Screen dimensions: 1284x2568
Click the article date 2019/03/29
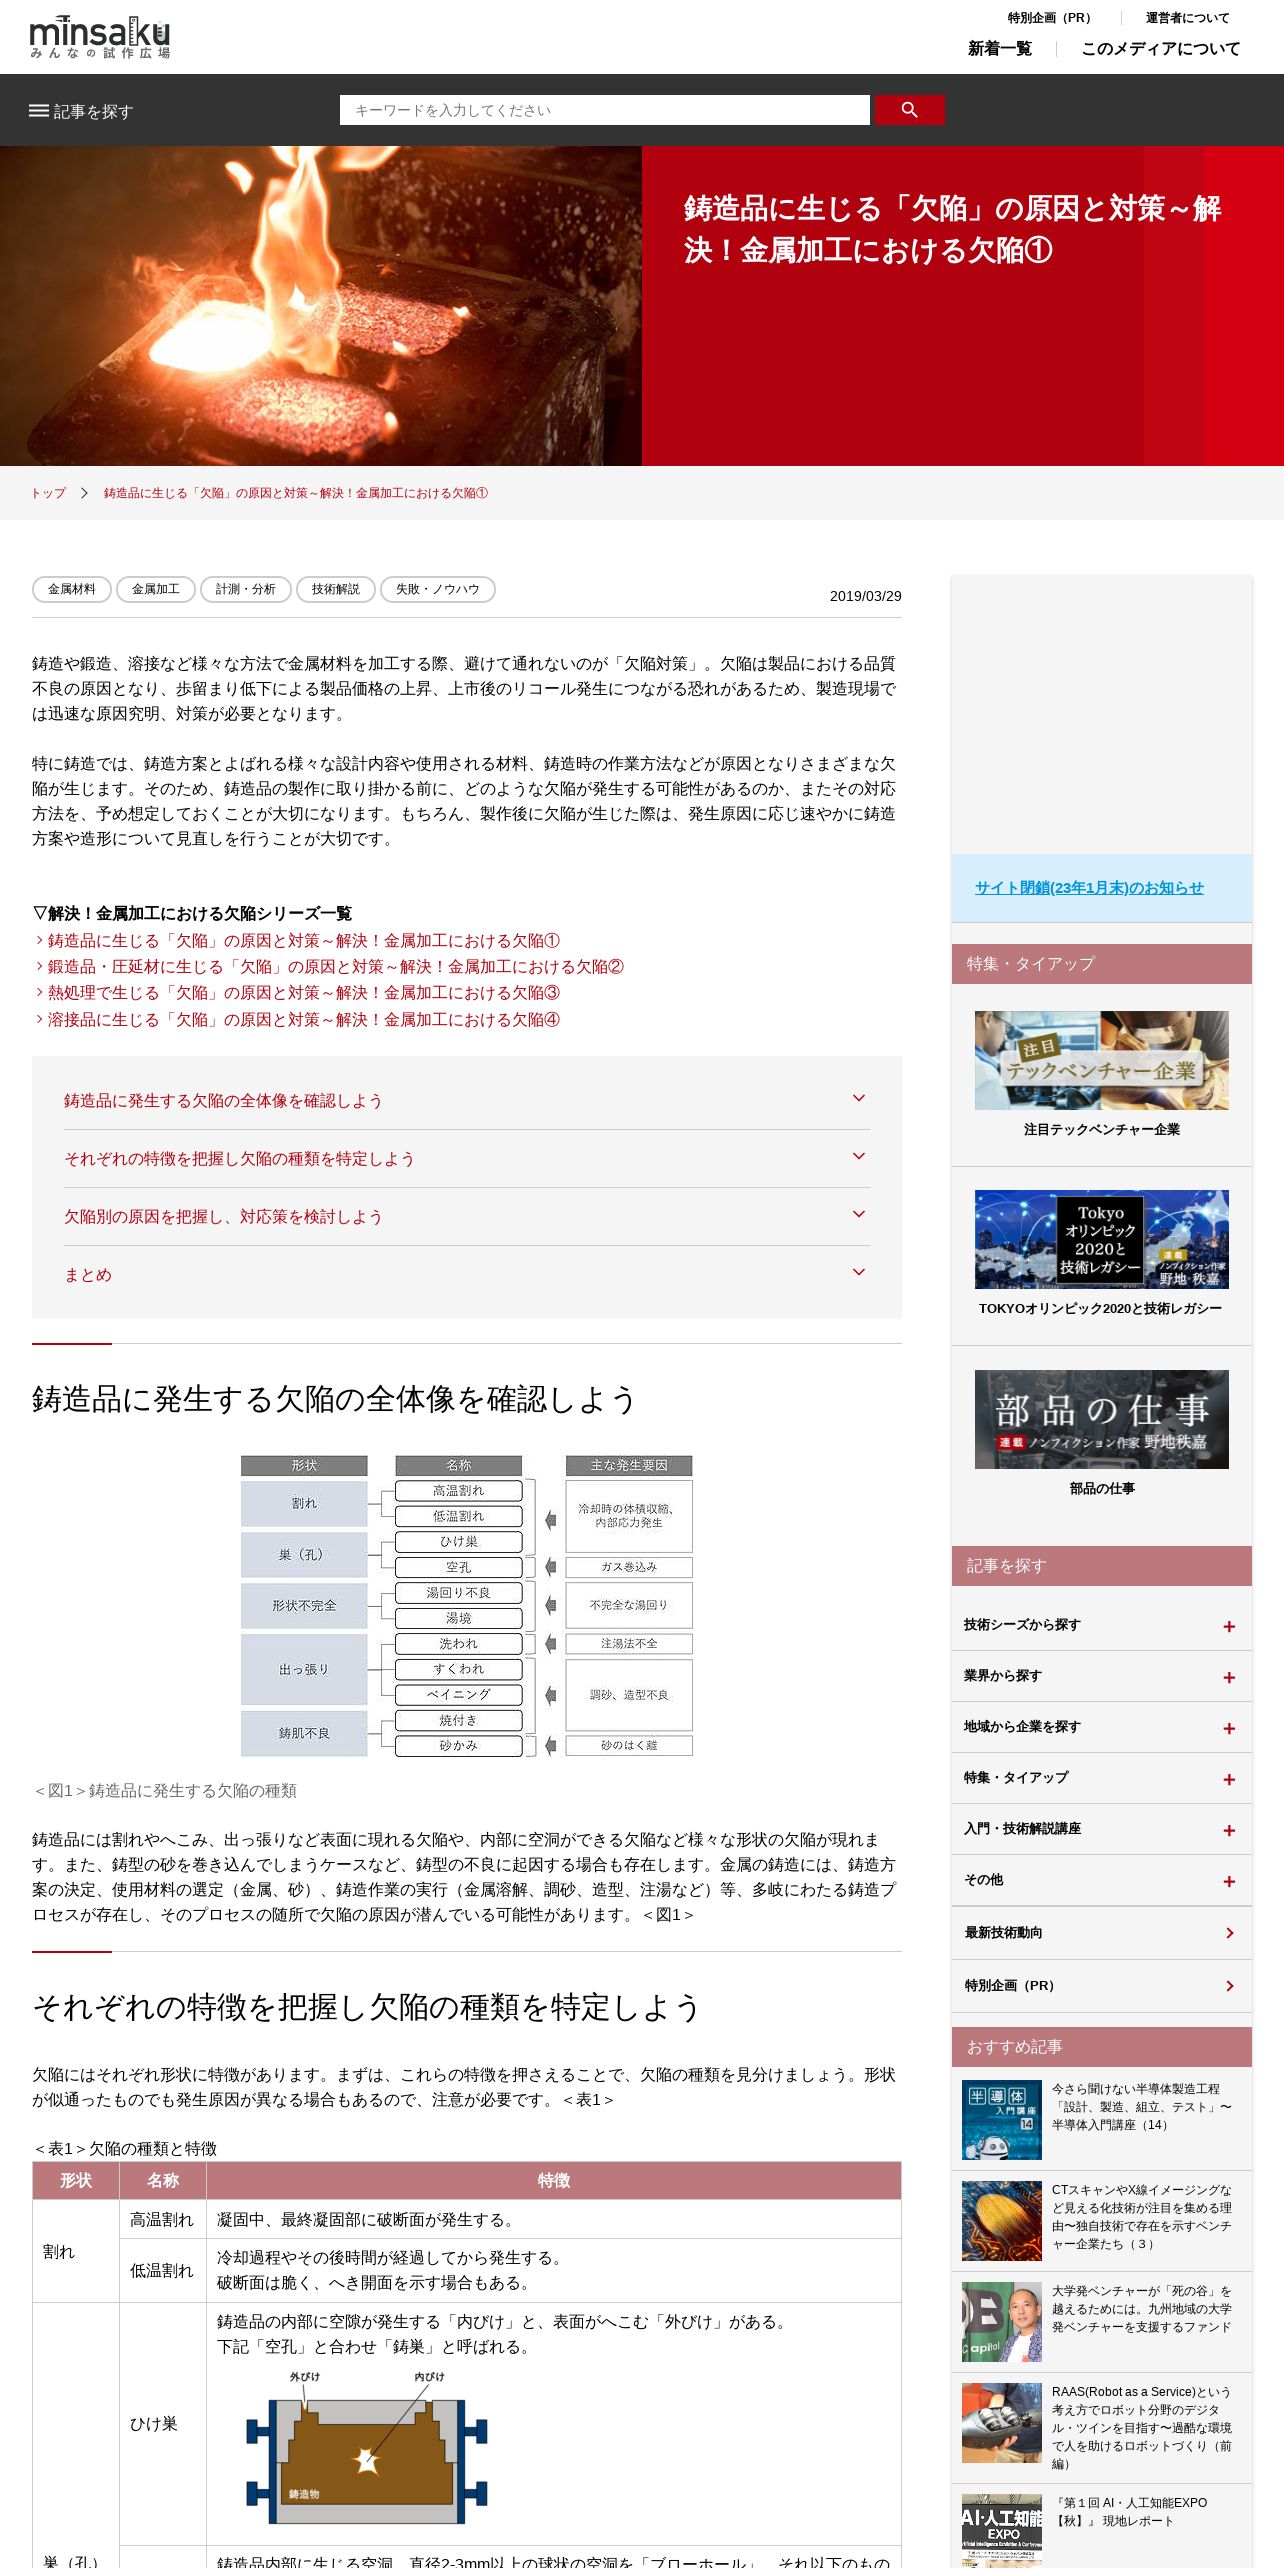click(x=866, y=596)
